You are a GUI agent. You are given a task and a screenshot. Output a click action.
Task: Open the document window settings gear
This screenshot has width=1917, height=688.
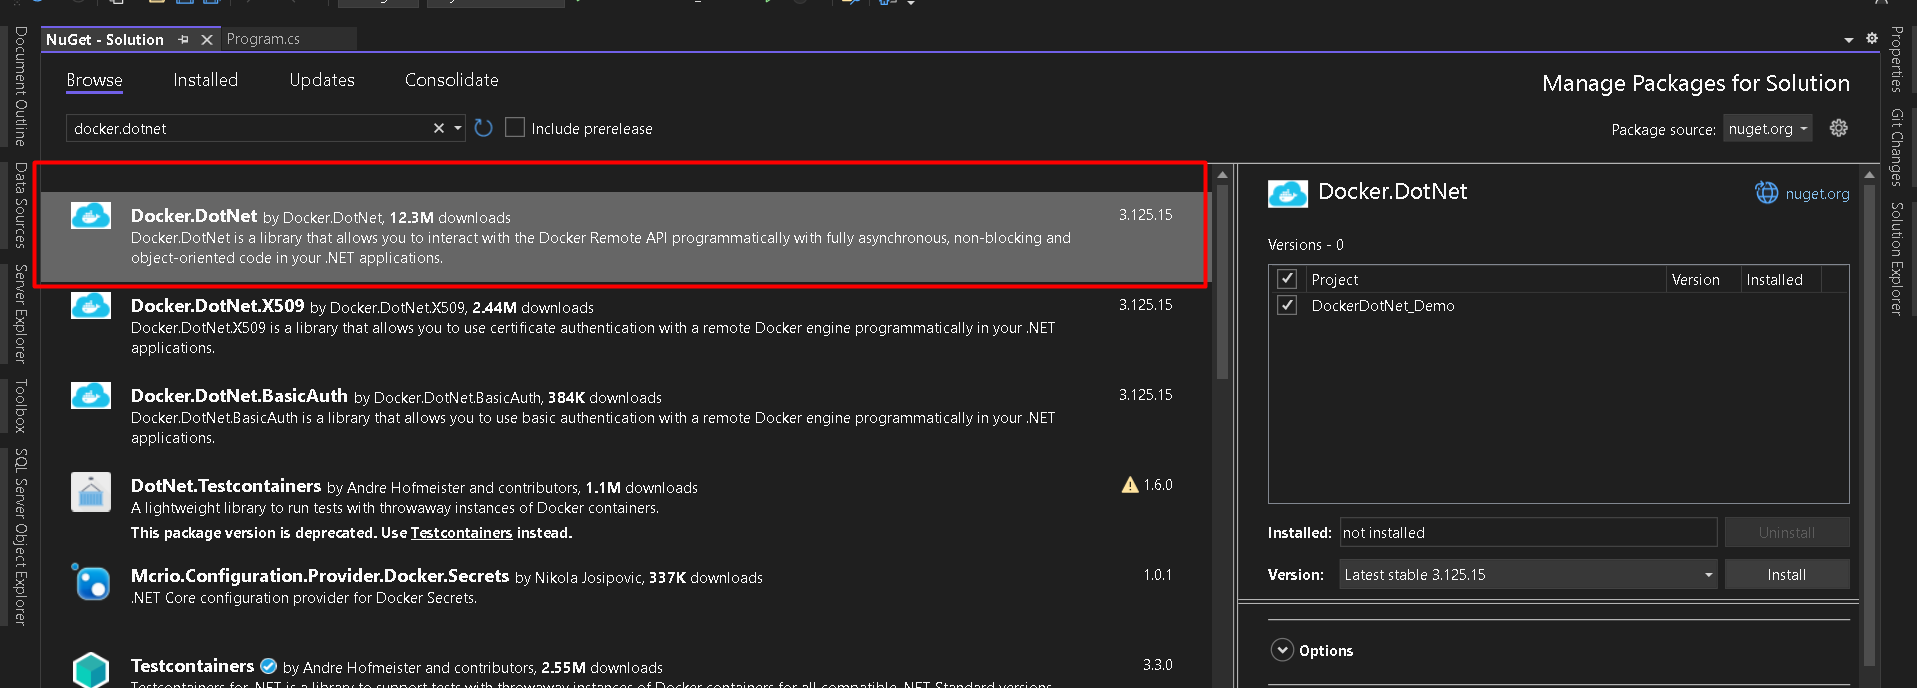point(1872,38)
